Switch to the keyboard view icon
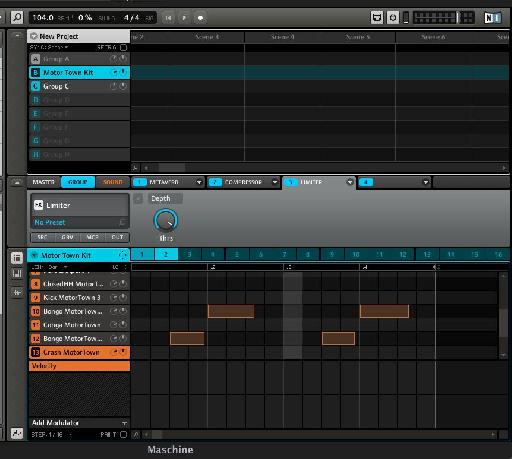512x459 pixels. pos(17,274)
